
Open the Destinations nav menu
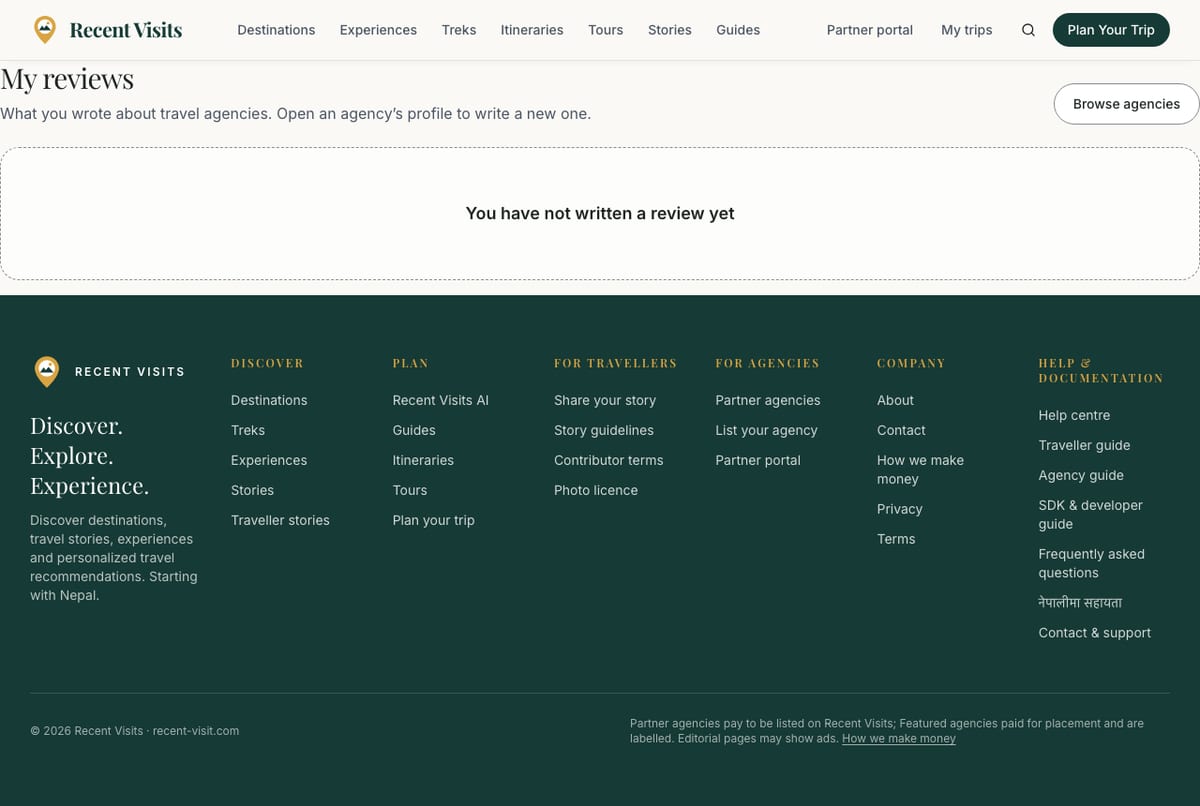point(276,30)
